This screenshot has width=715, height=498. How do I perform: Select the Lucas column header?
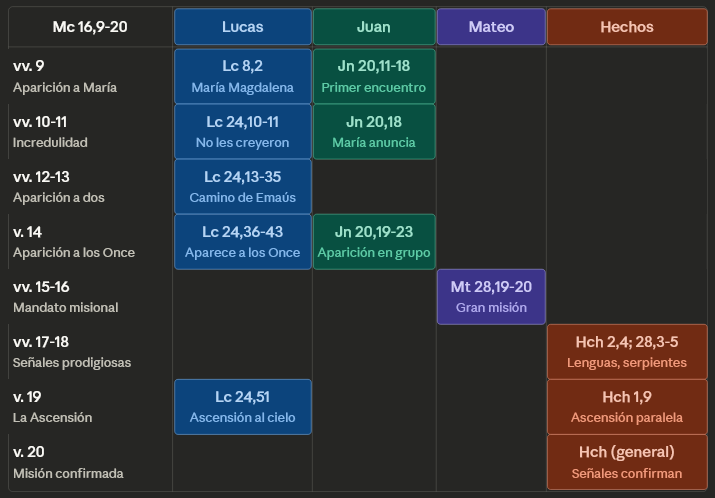coord(242,27)
